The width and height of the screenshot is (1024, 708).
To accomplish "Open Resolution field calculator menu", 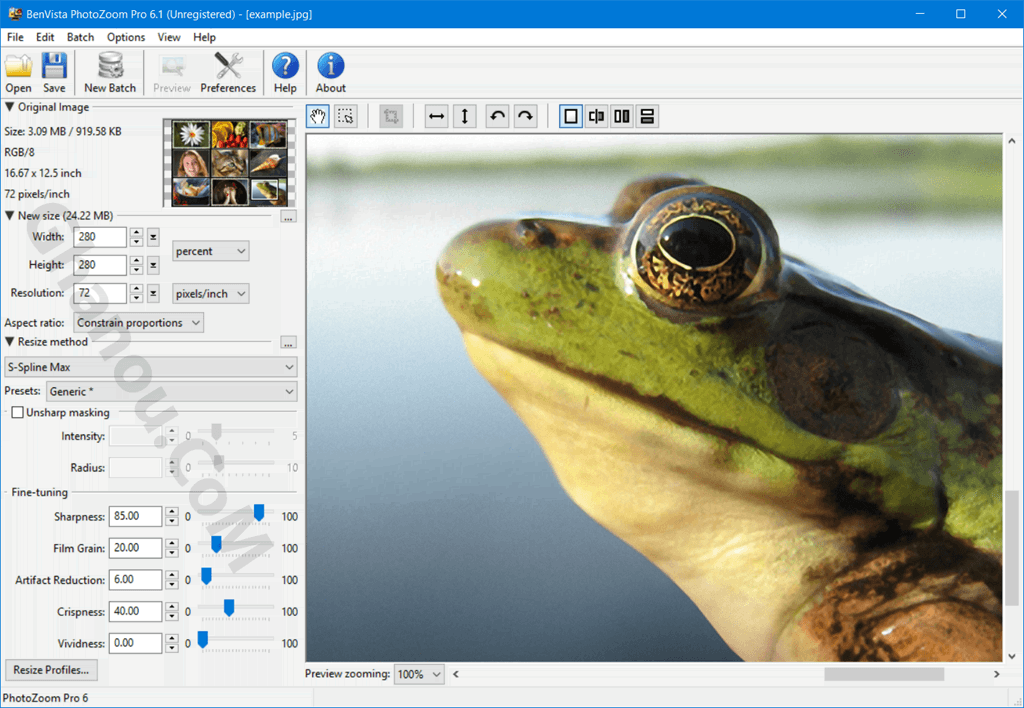I will [153, 294].
